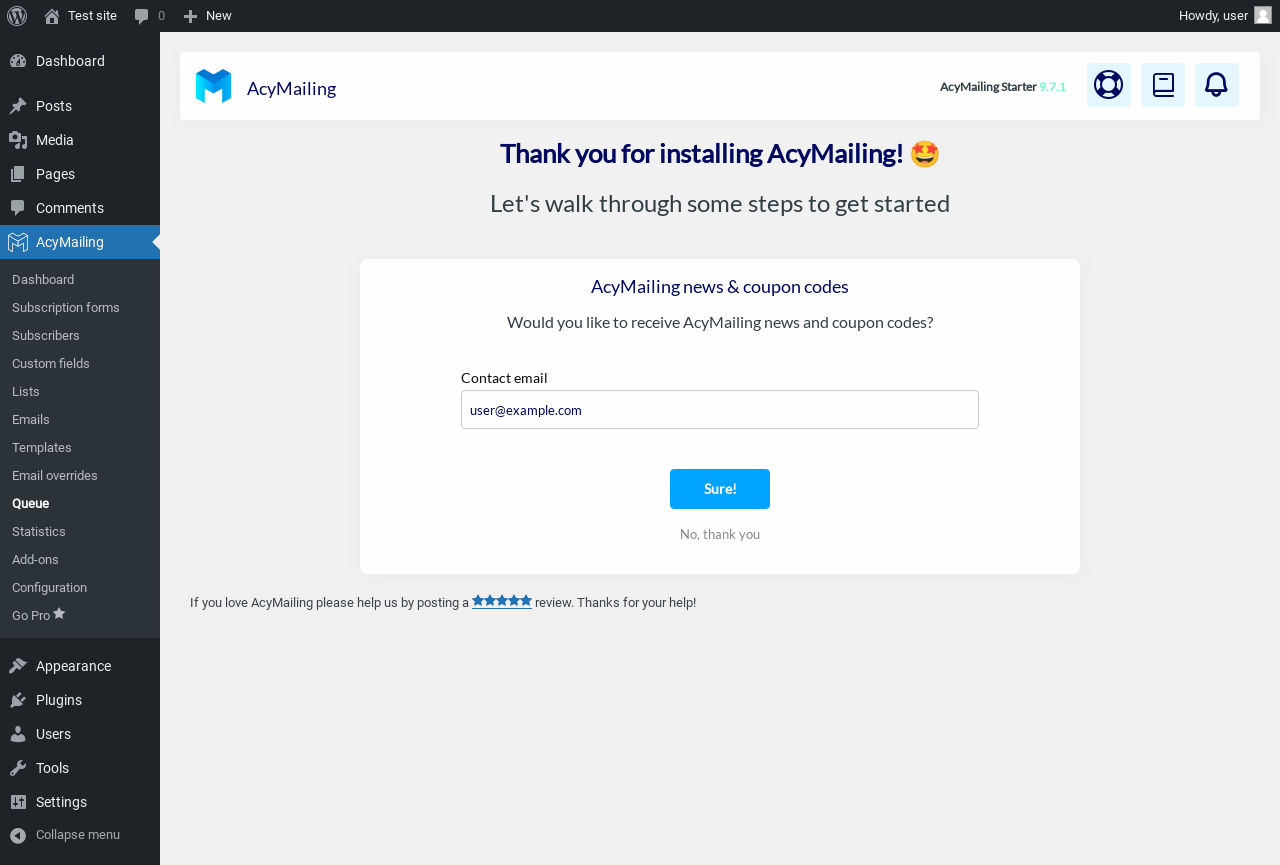Open Subscription forms in the AcyMailing submenu

[x=66, y=307]
